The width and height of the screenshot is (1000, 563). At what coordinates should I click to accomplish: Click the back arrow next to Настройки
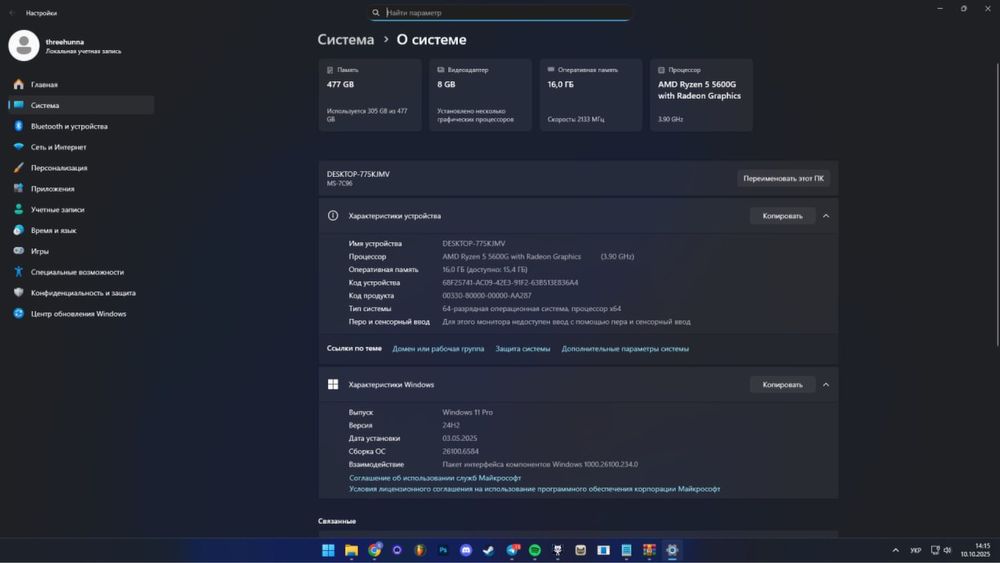click(11, 13)
